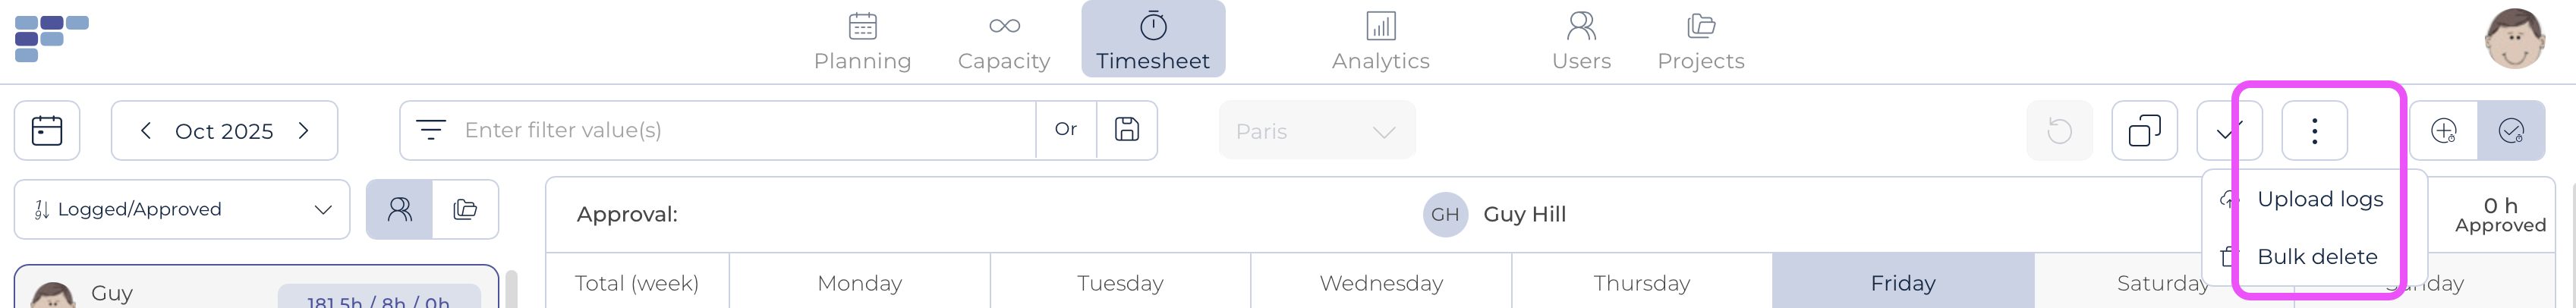Advance to next month after Oct 2025
Screen dimensions: 2576x308
(x=304, y=130)
